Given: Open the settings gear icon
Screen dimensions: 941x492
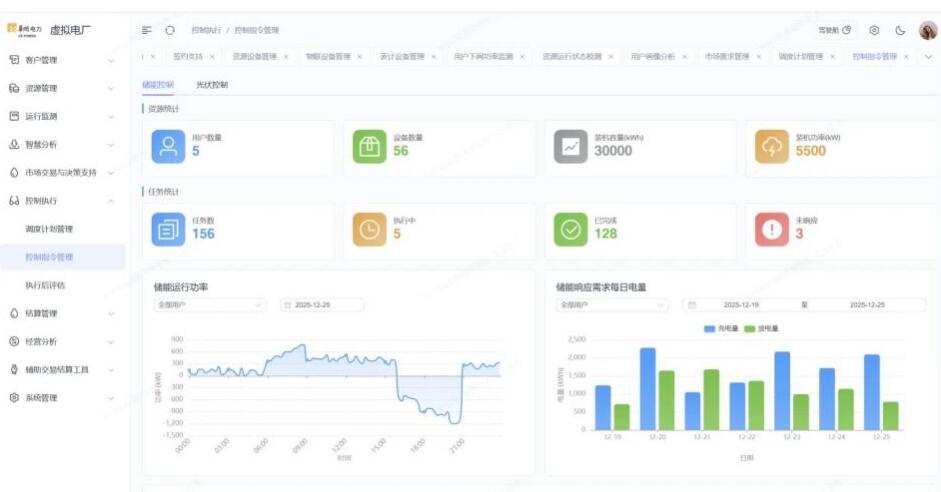Looking at the screenshot, I should 874,30.
